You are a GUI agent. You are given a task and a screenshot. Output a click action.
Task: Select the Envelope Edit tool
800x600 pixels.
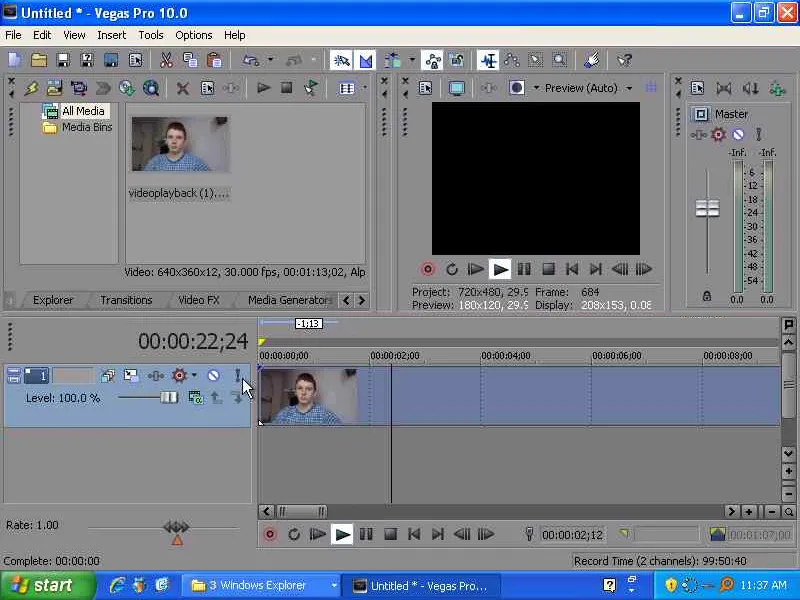pos(512,60)
